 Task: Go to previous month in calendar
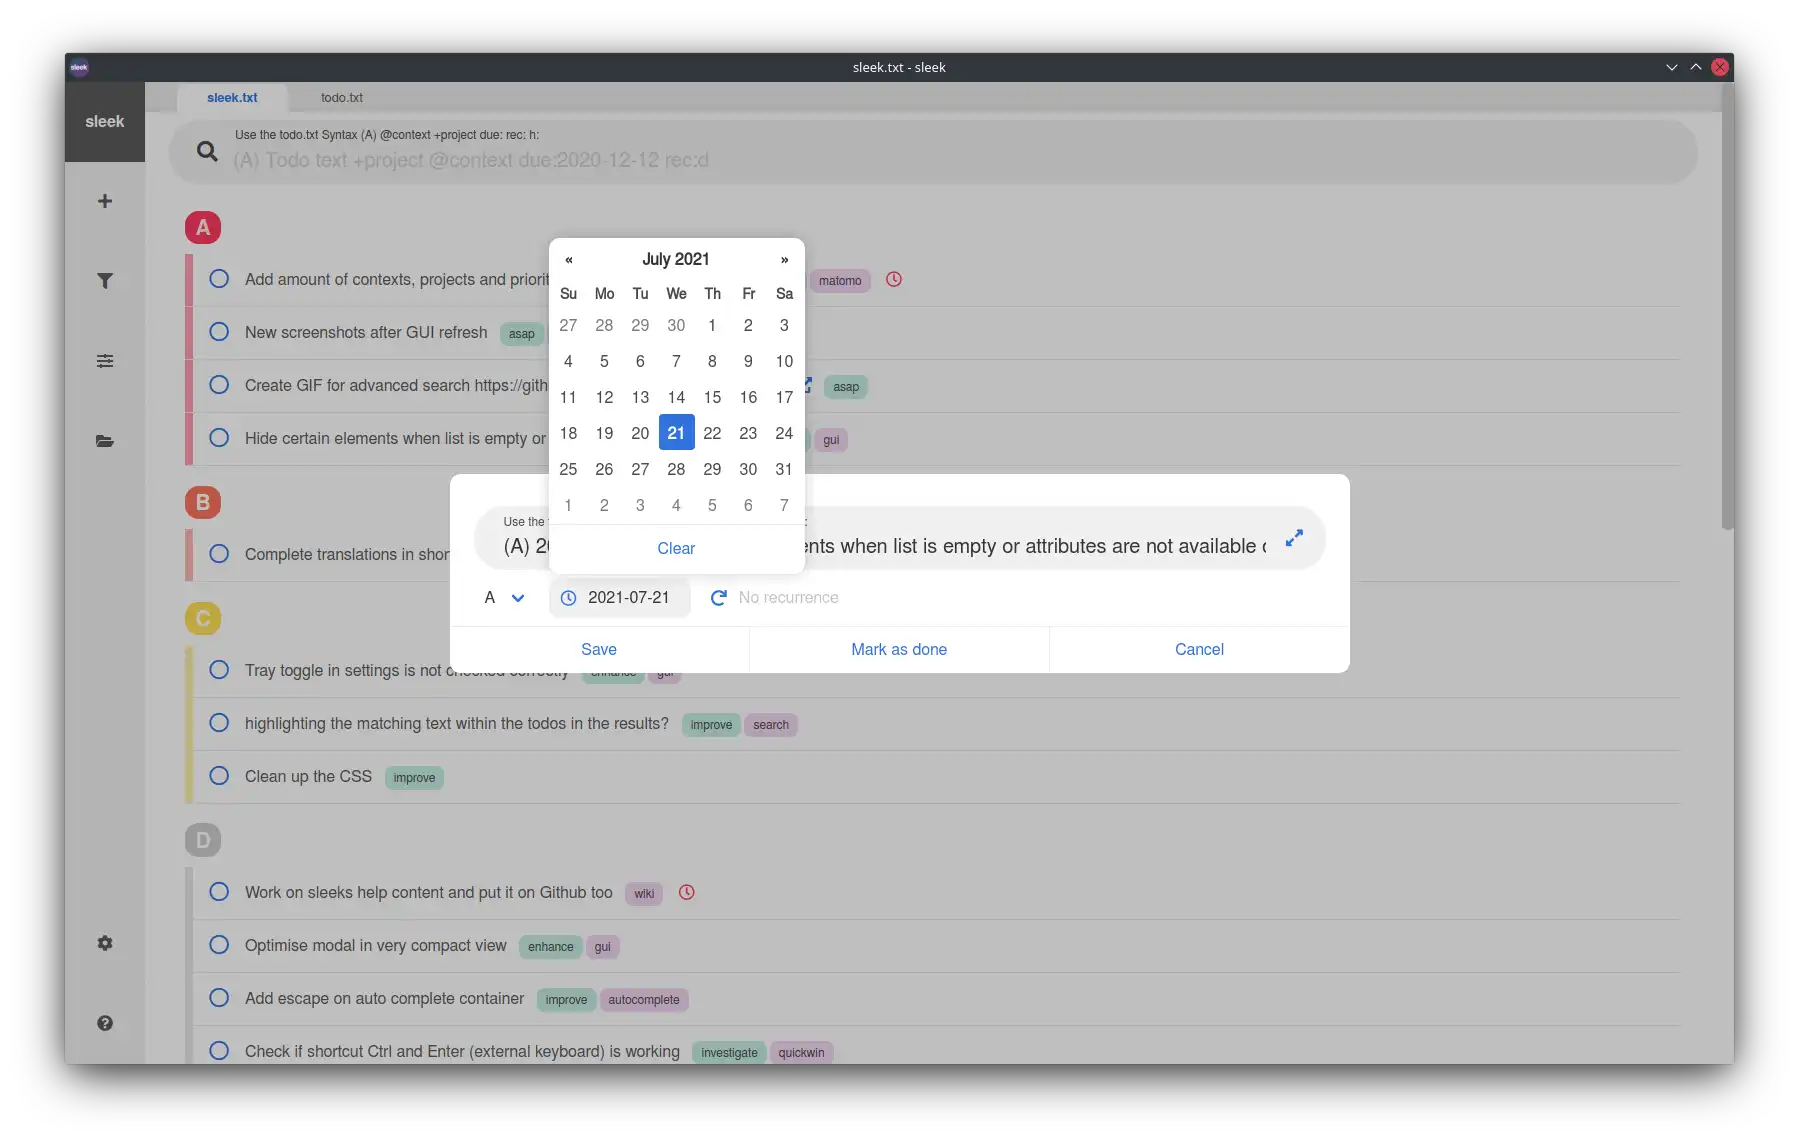(x=568, y=260)
